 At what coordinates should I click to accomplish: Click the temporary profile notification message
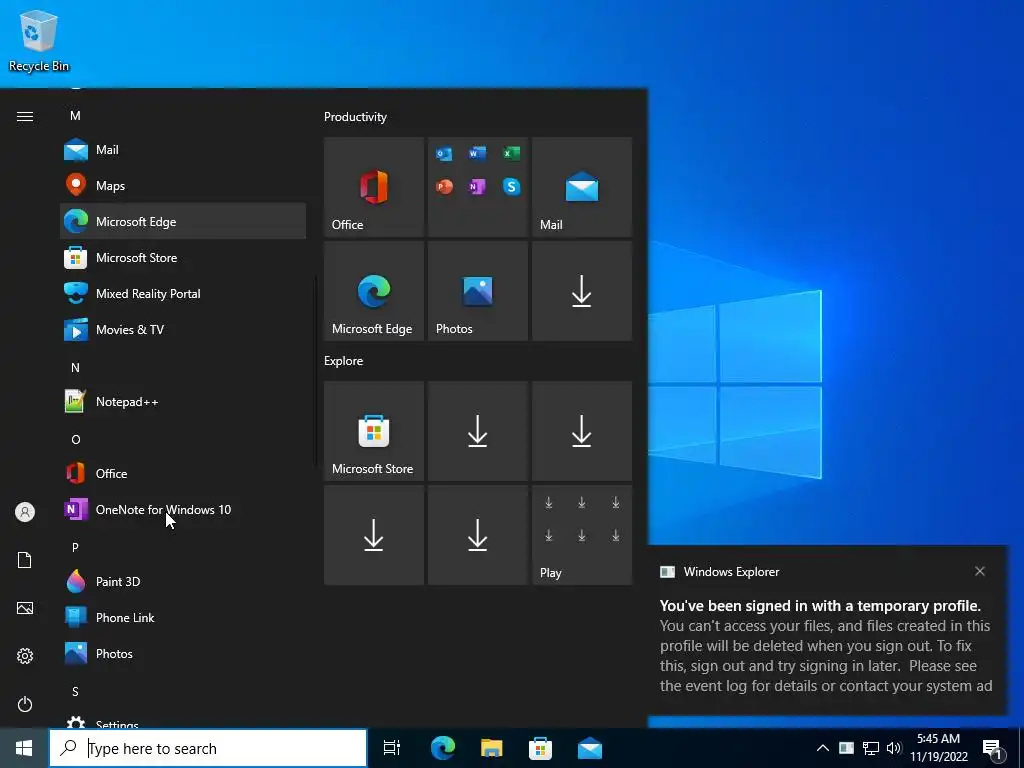[826, 646]
